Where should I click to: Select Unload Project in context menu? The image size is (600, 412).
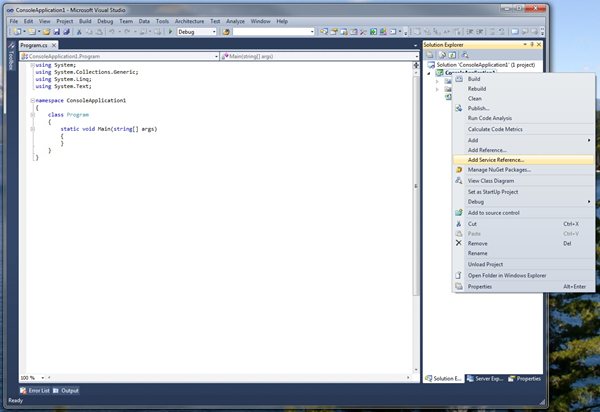pyautogui.click(x=523, y=264)
